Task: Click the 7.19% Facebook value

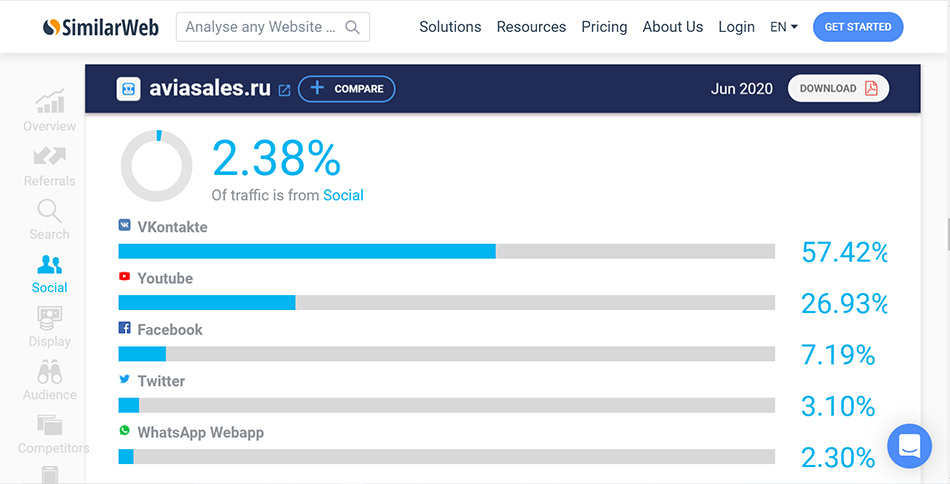Action: pyautogui.click(x=839, y=355)
